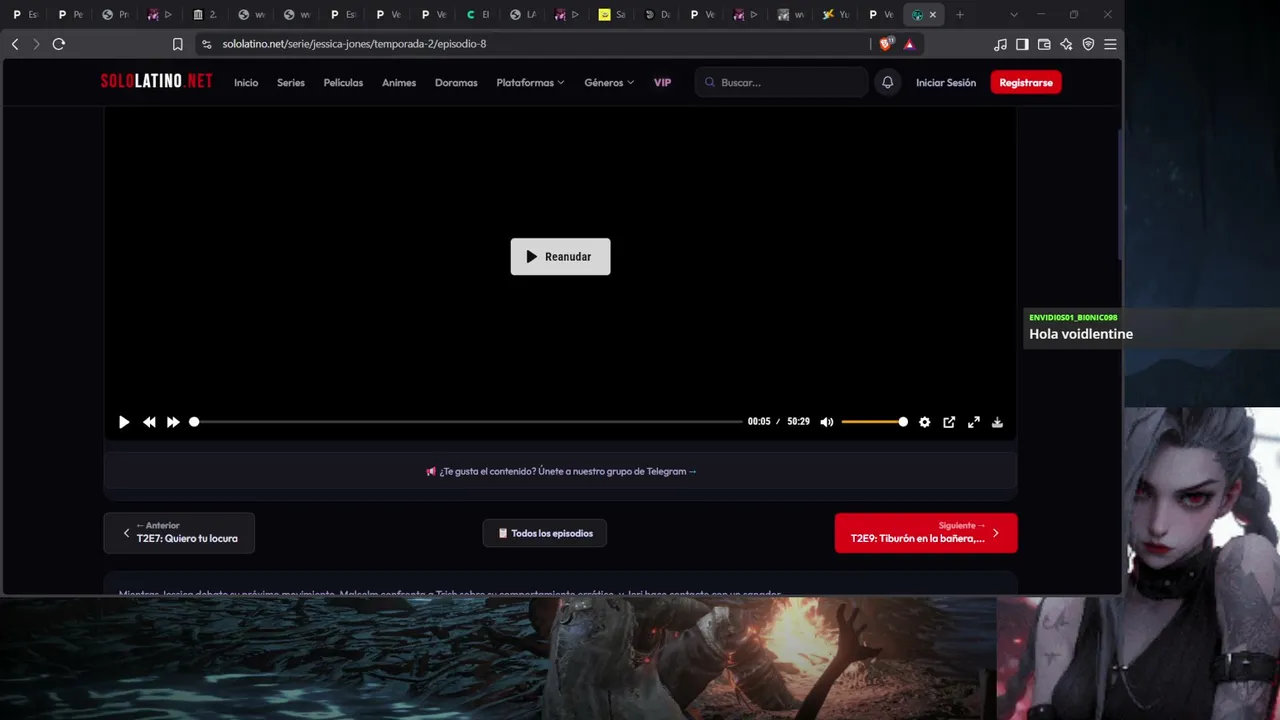Focus the Buscar search field
1280x720 pixels.
point(782,82)
